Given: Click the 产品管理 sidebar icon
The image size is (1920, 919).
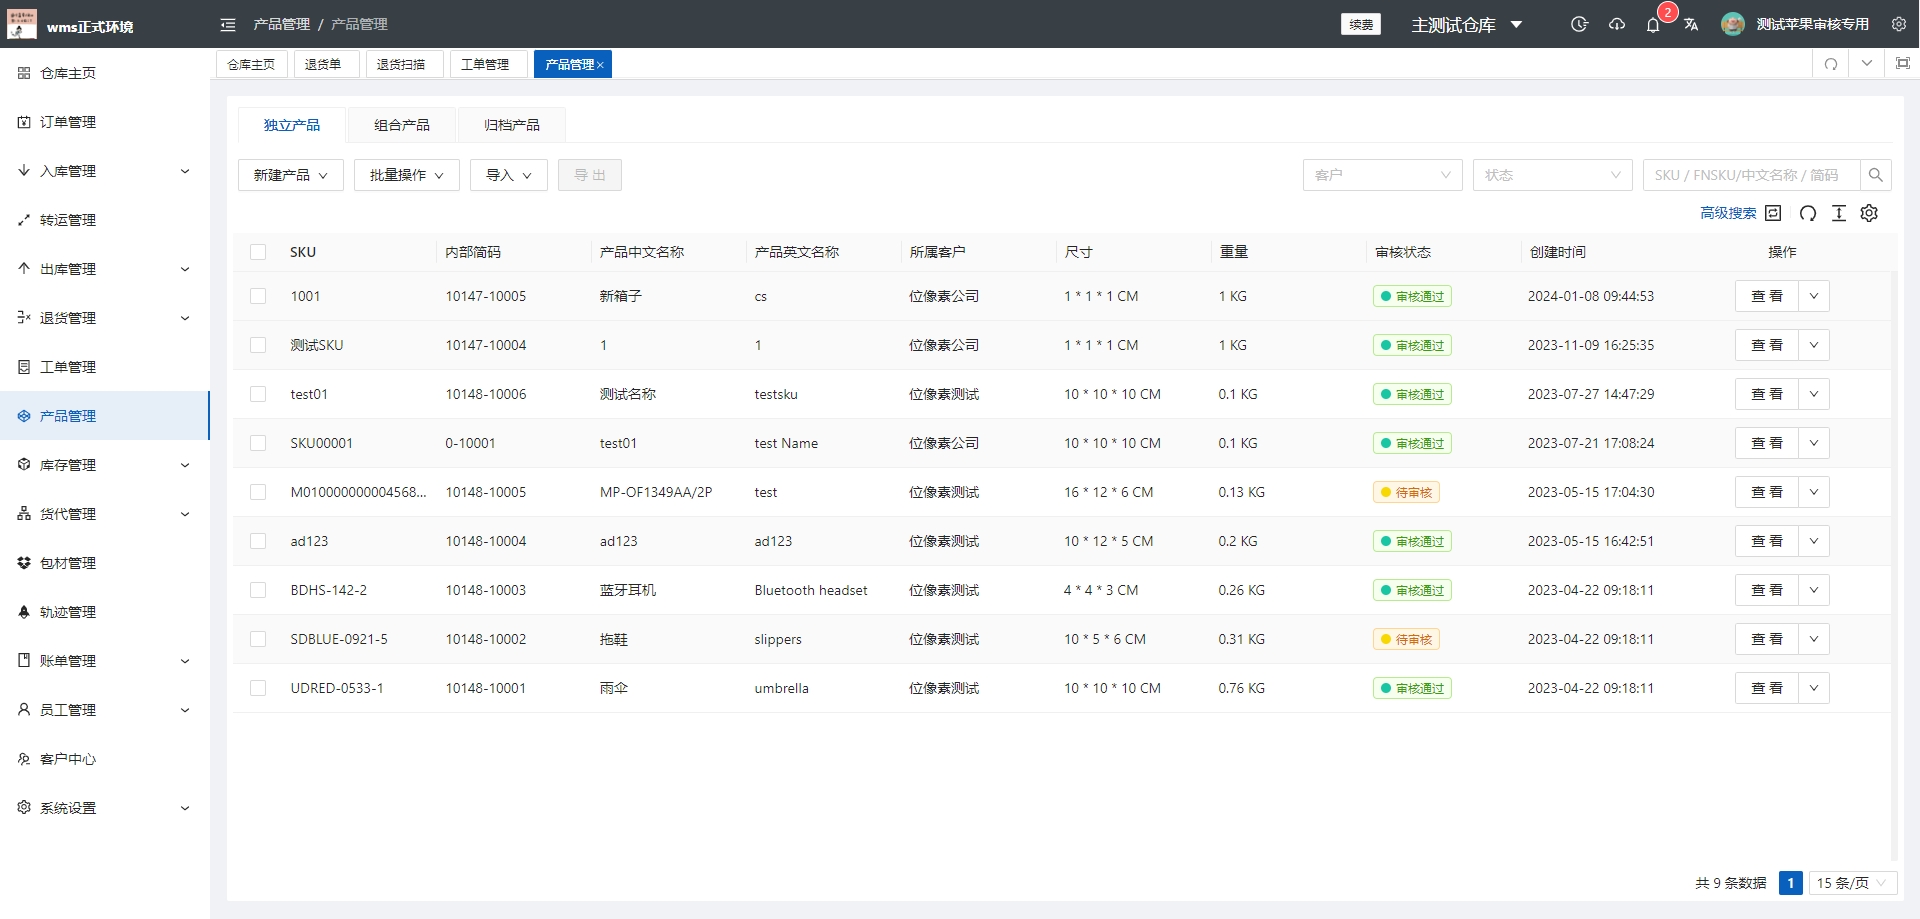Looking at the screenshot, I should click(24, 416).
